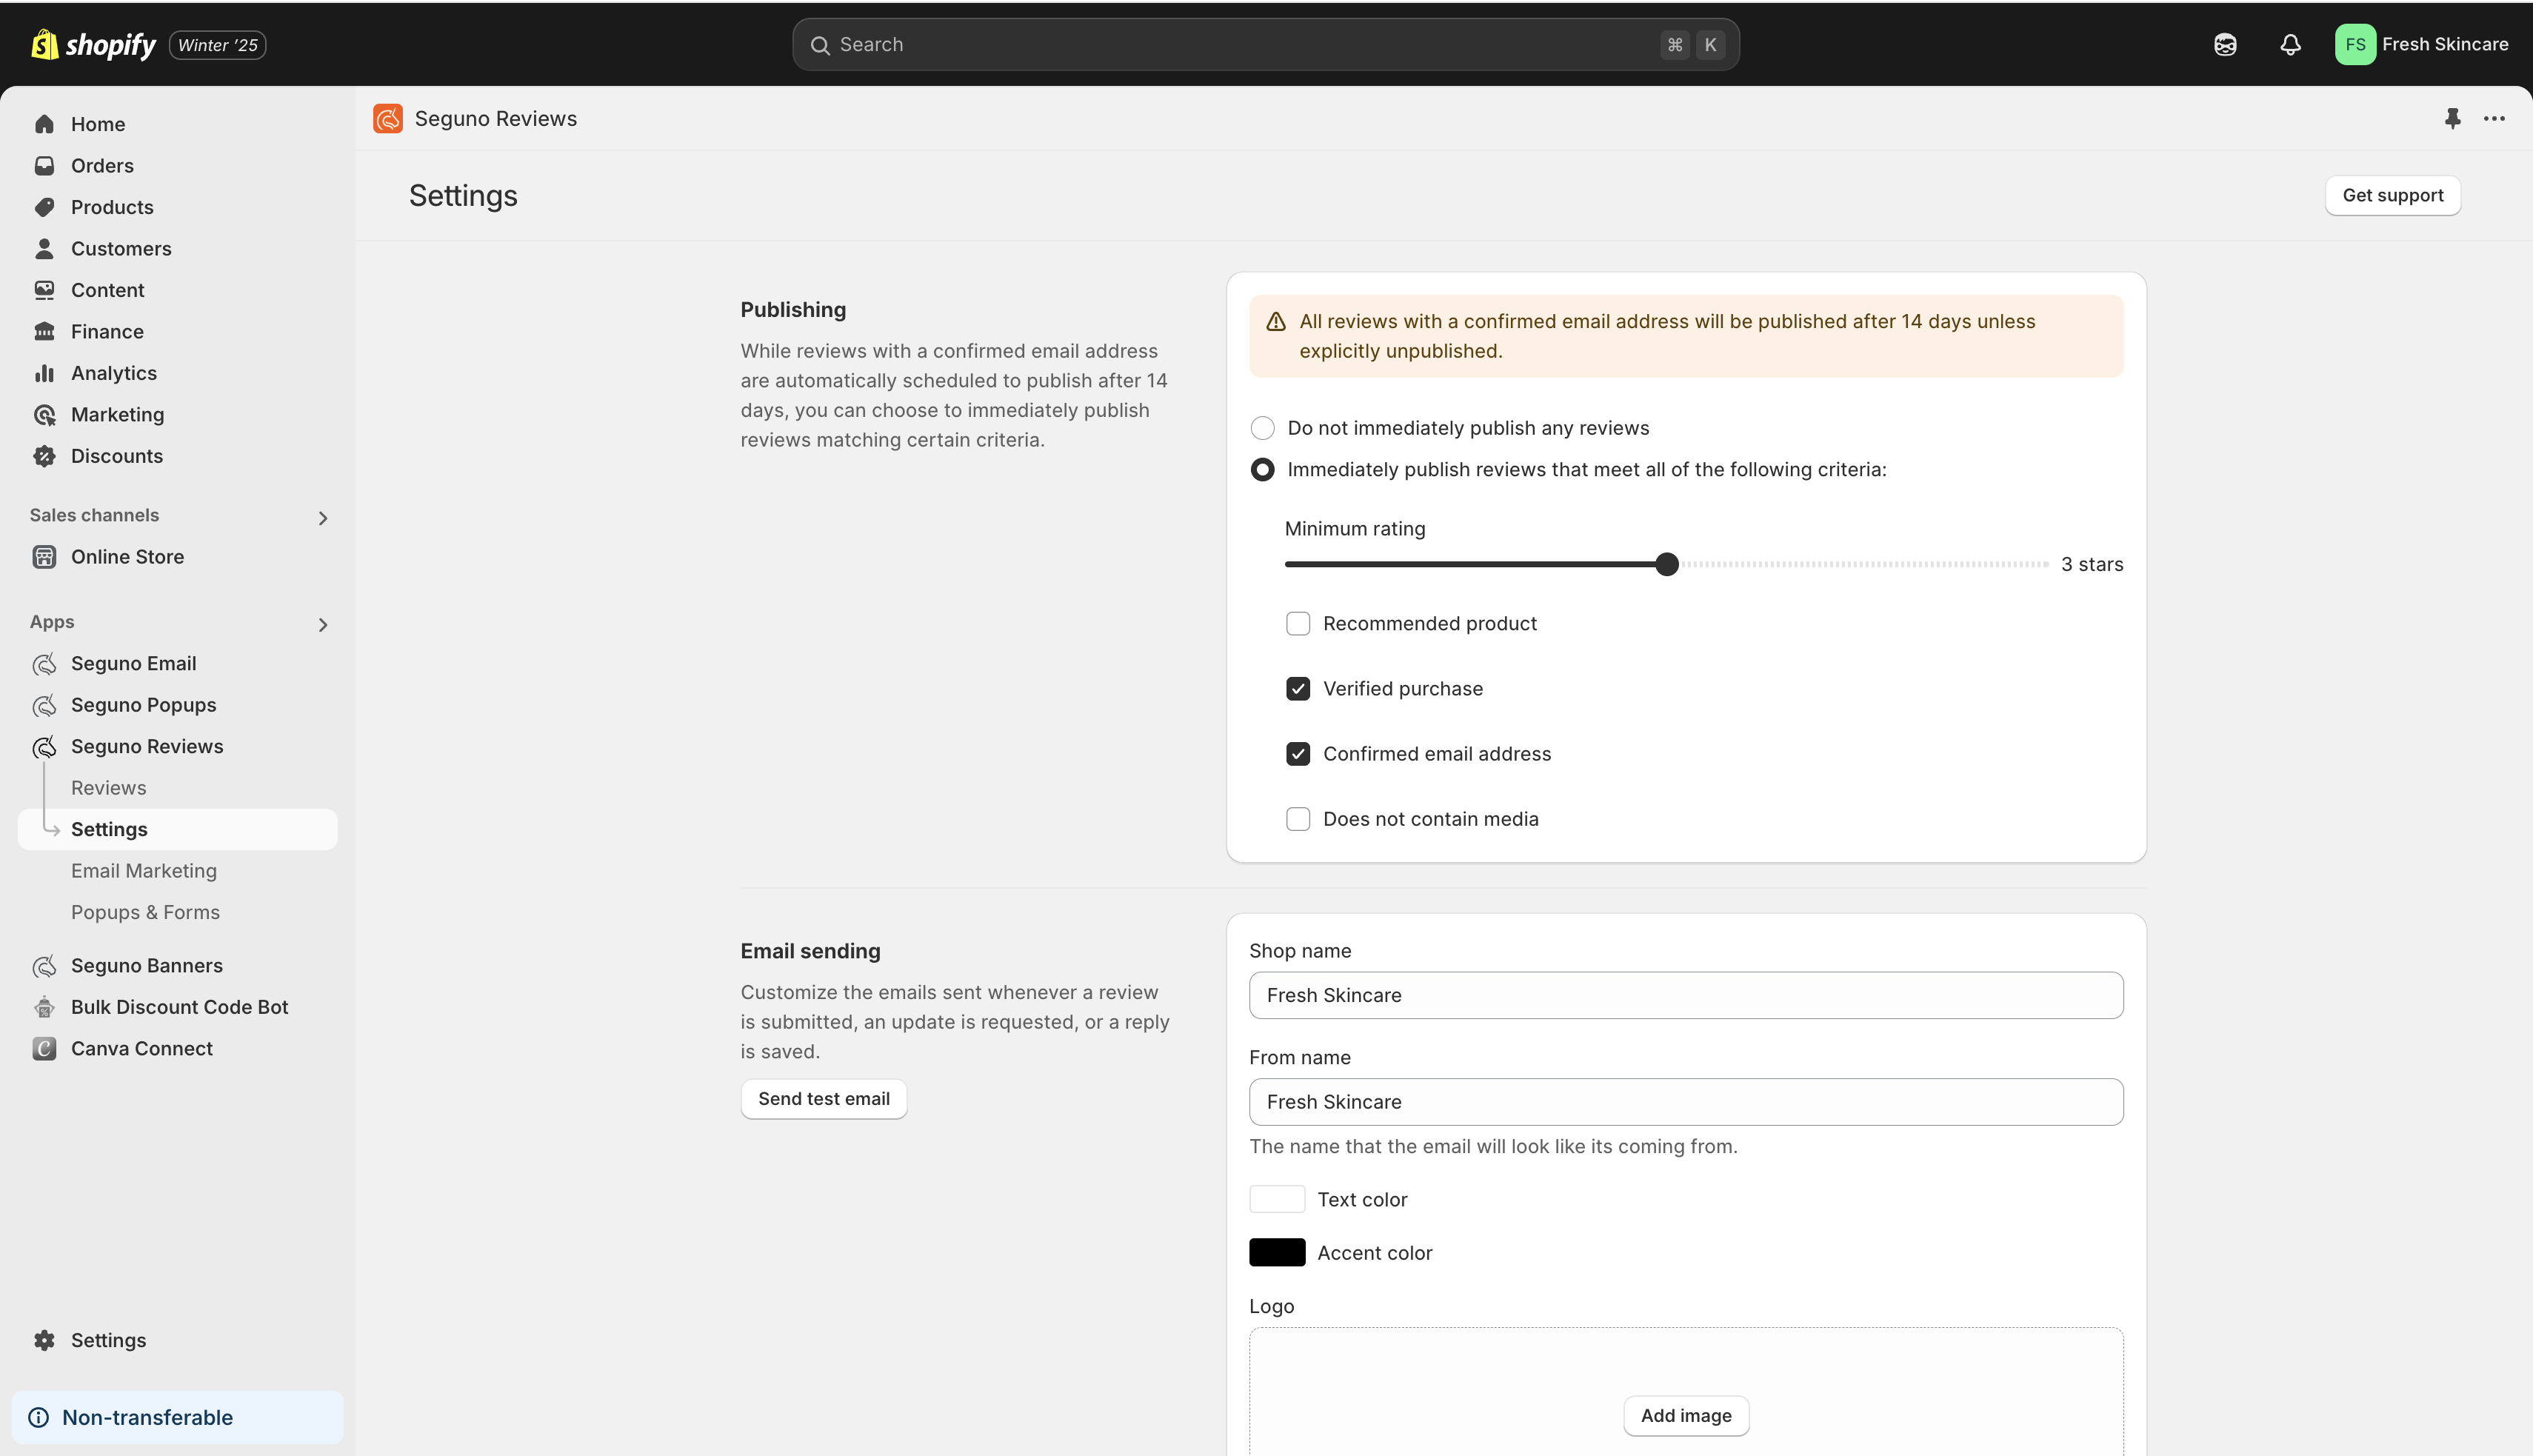The height and width of the screenshot is (1456, 2533).
Task: Check the Recommended product checkbox
Action: point(1298,624)
